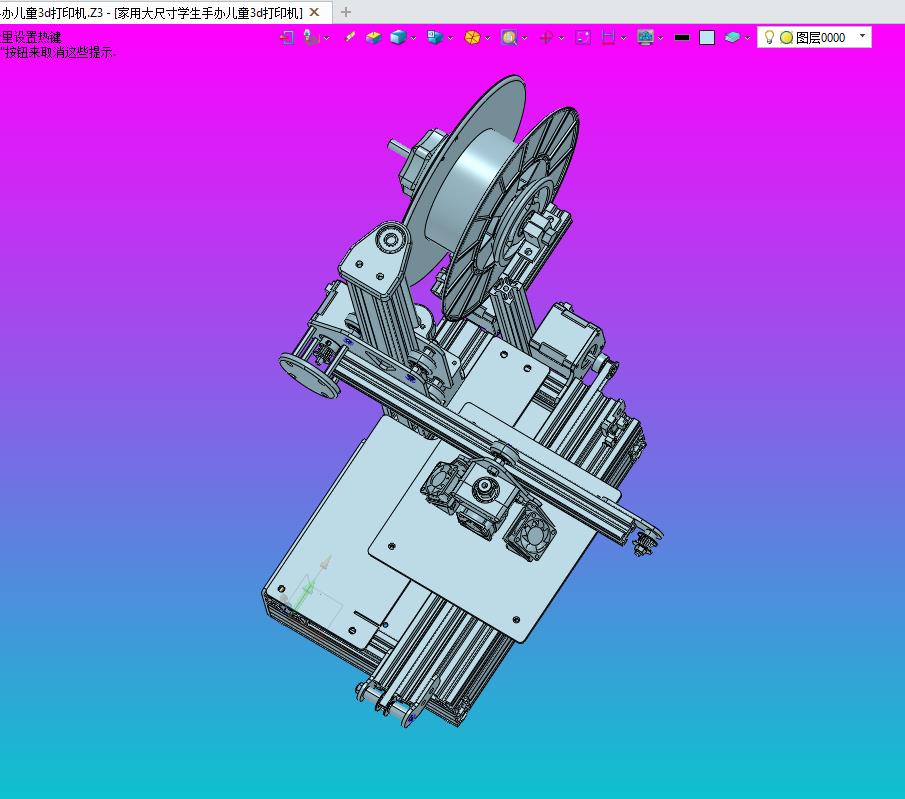Image resolution: width=905 pixels, height=799 pixels.
Task: Click the red section/dimension bracket icon
Action: 608,38
